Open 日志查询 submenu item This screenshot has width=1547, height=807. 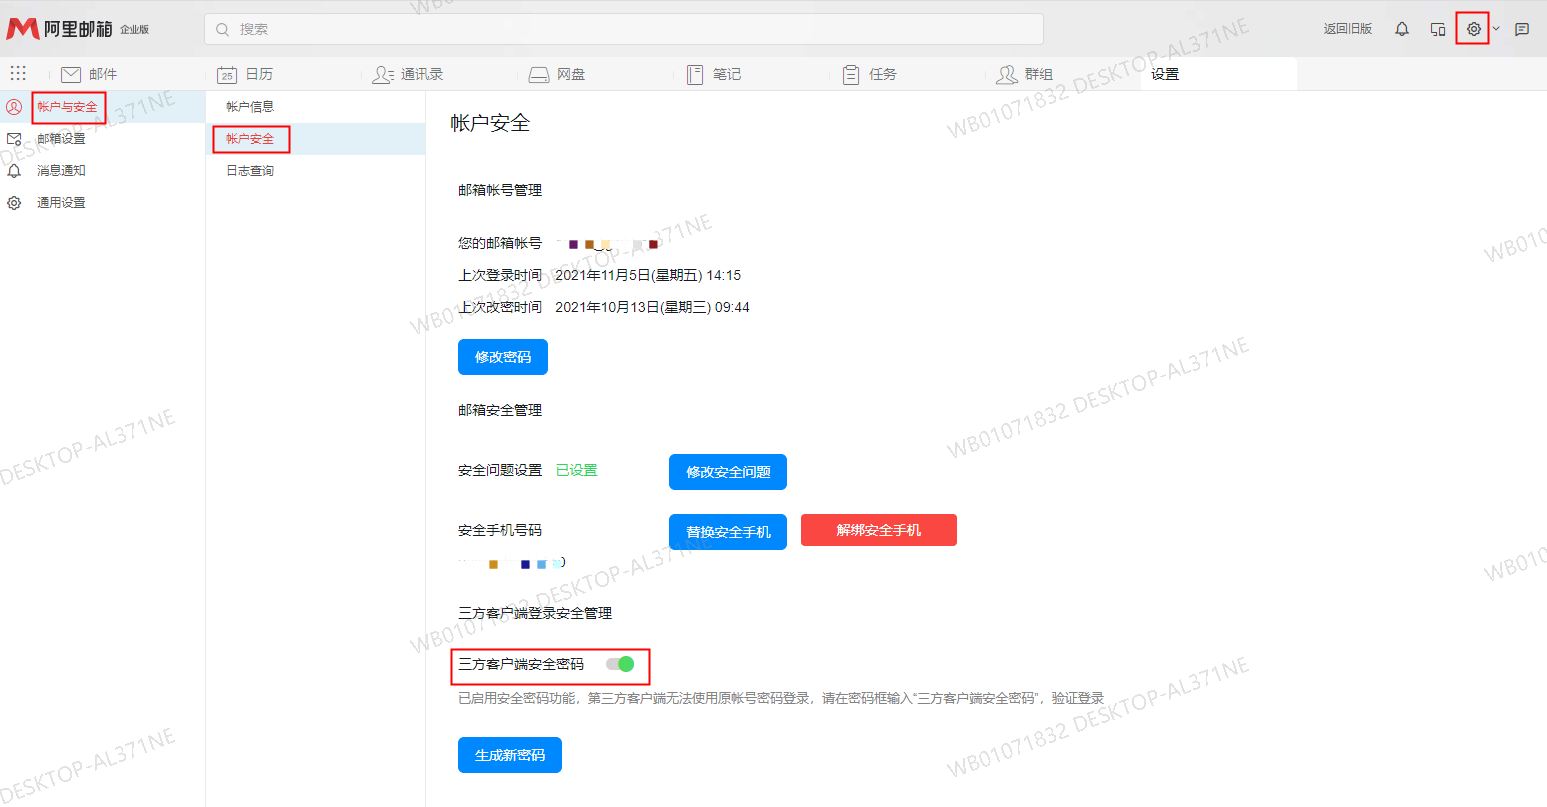point(250,171)
